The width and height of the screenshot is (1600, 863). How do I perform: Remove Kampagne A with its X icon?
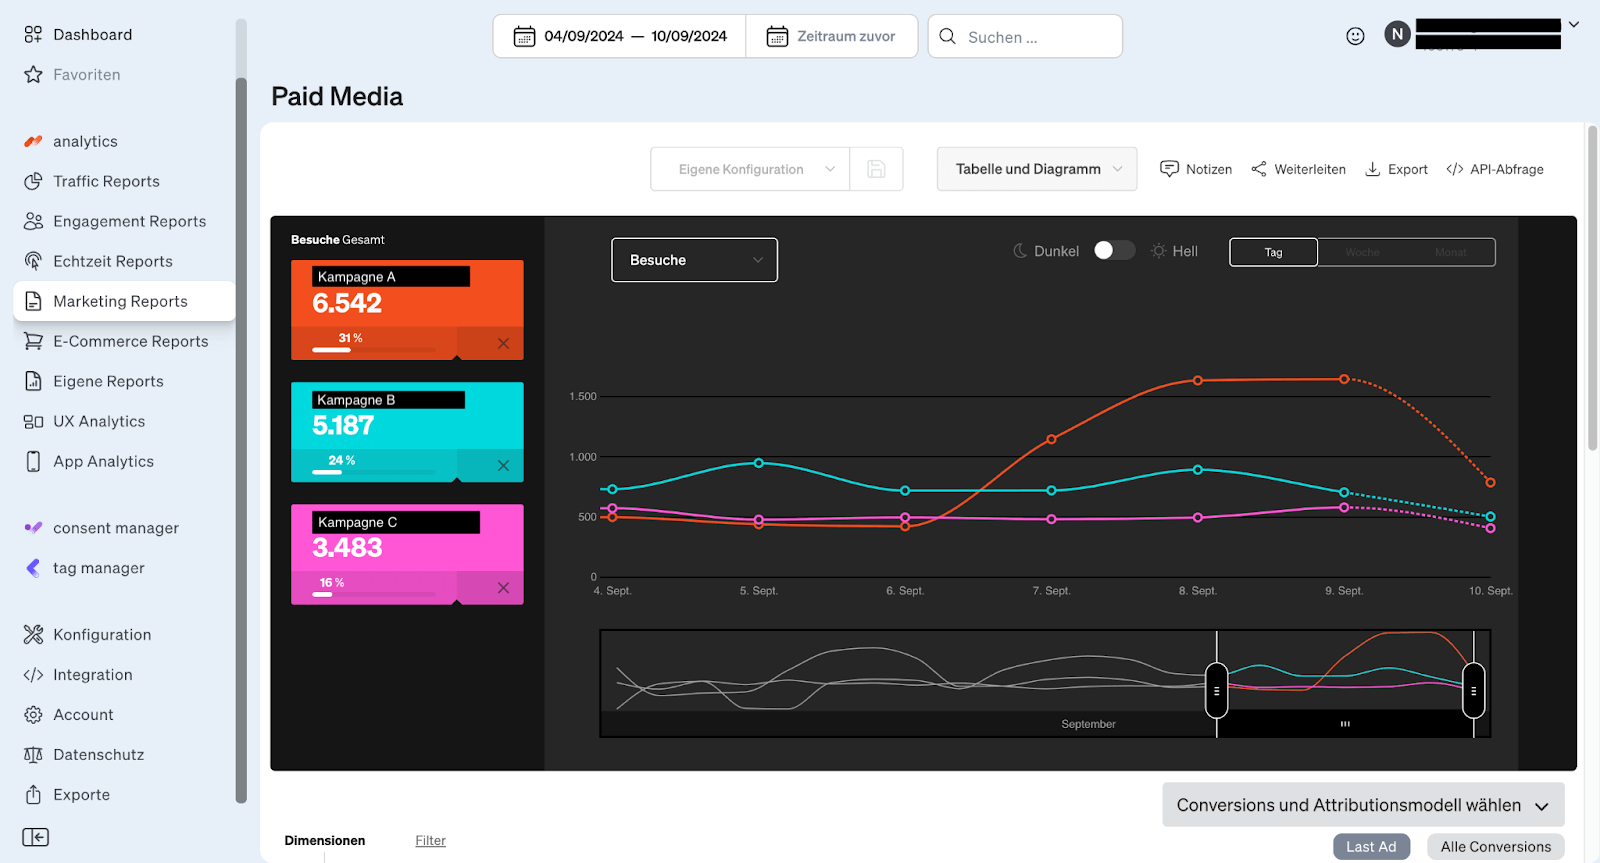pyautogui.click(x=503, y=343)
